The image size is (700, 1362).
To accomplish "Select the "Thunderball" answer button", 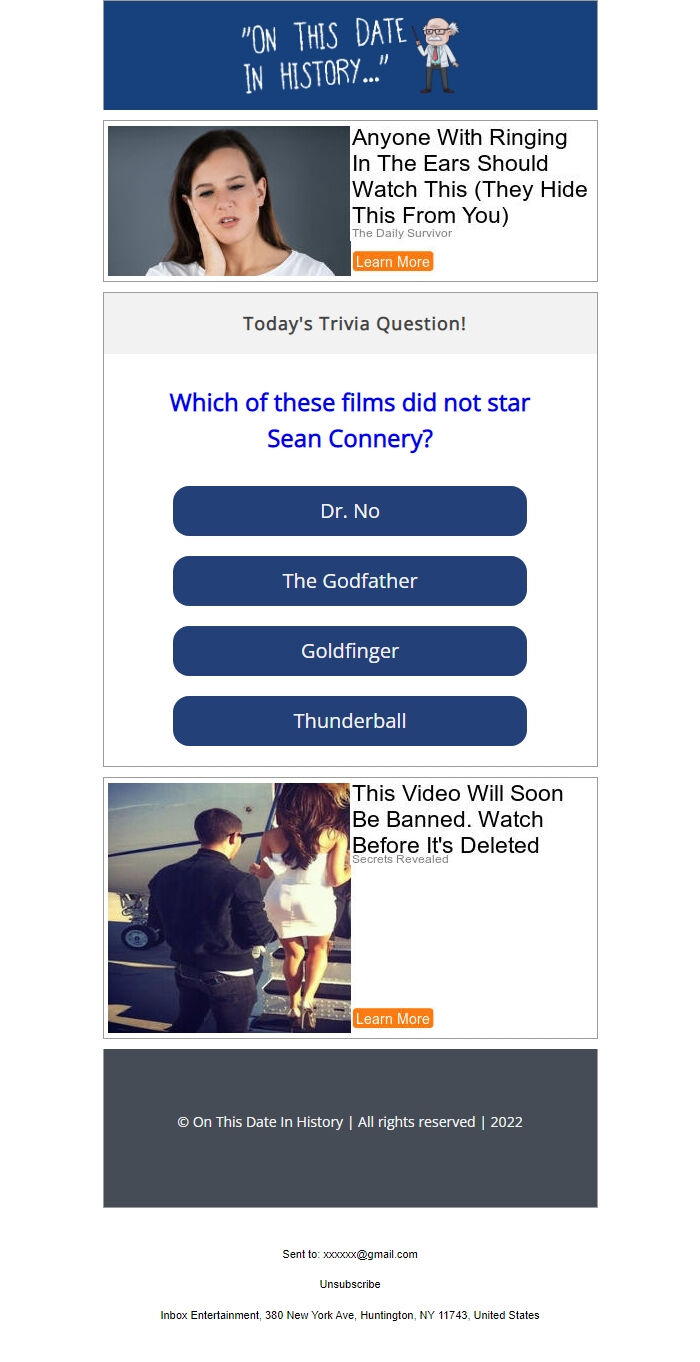I will pyautogui.click(x=350, y=721).
